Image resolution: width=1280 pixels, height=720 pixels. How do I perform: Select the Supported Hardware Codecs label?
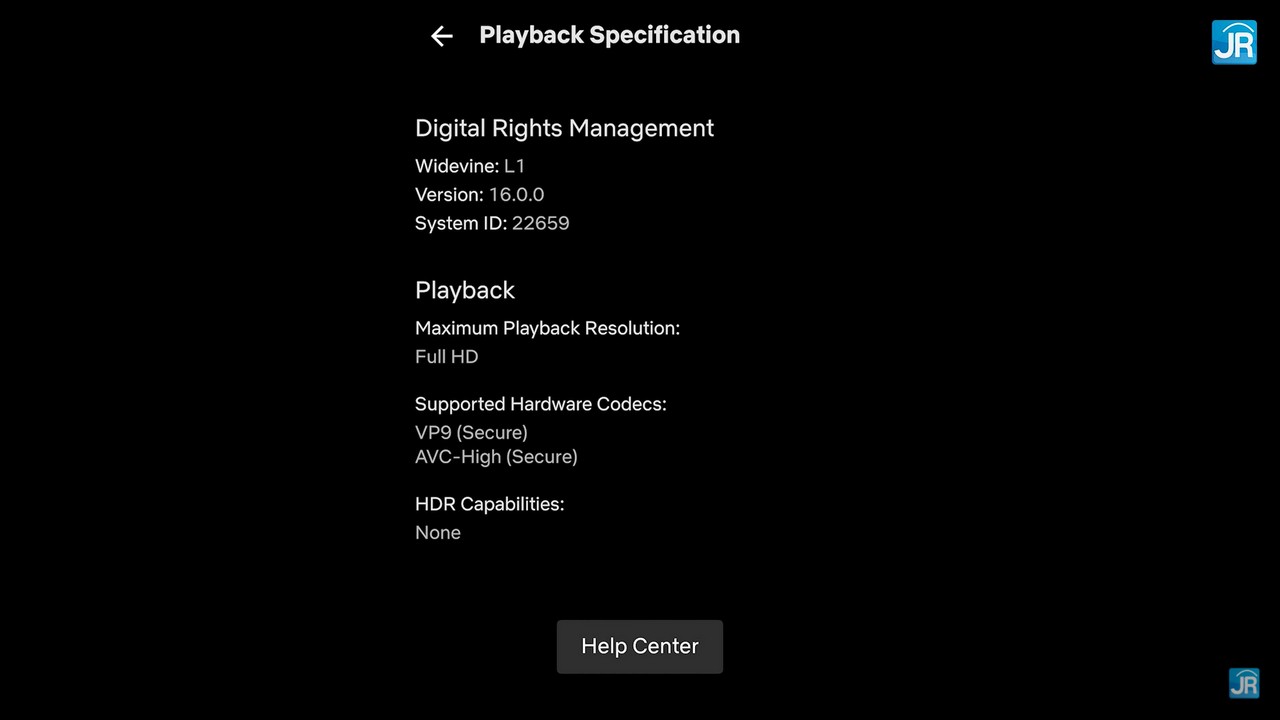[x=541, y=404]
